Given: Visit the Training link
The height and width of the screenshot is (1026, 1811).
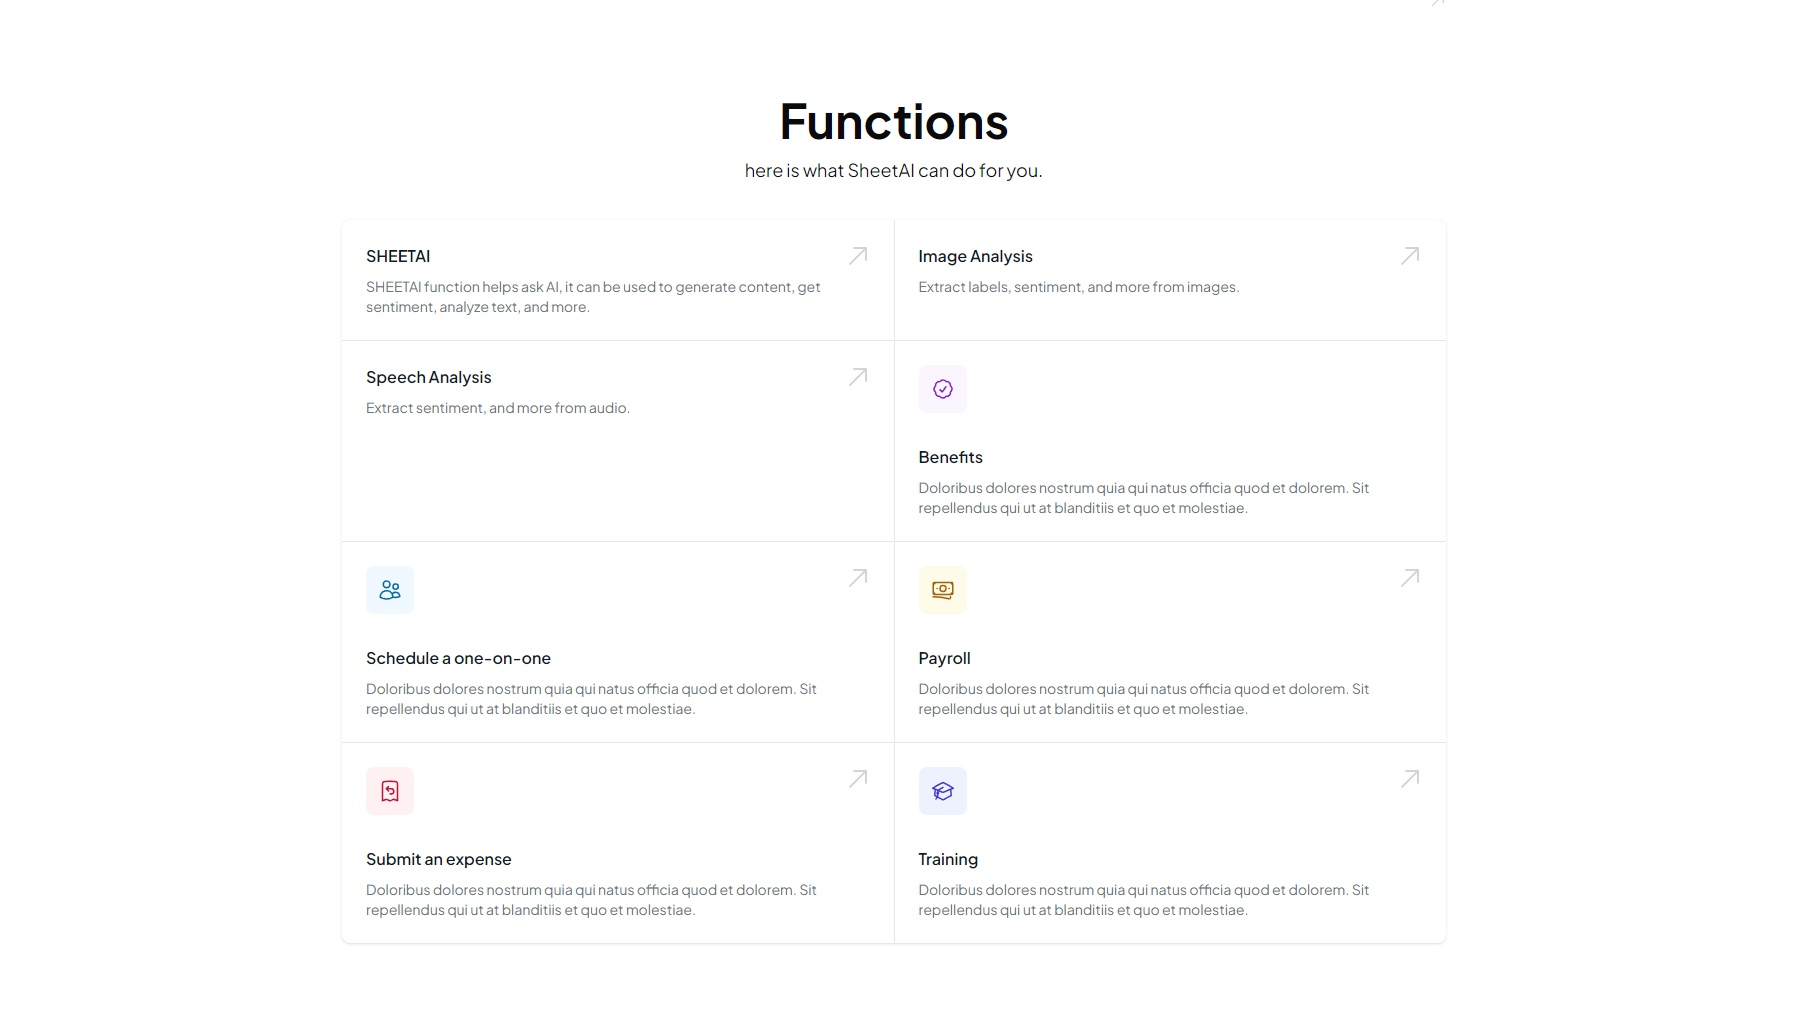Looking at the screenshot, I should click(x=948, y=860).
